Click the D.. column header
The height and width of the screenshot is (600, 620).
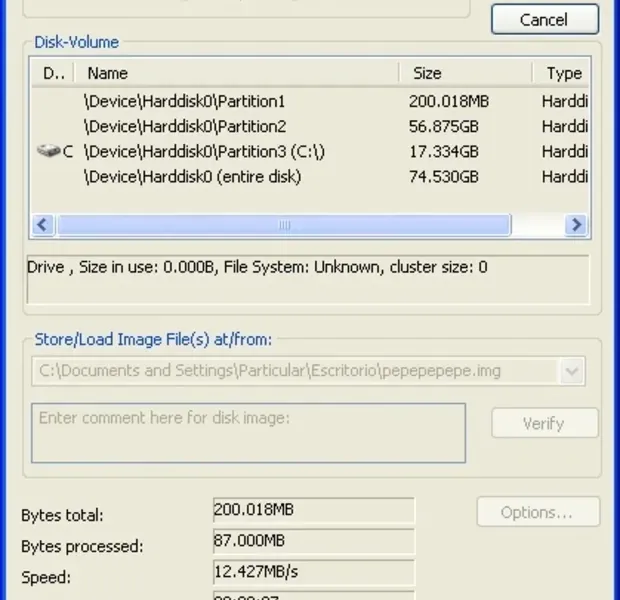coord(53,73)
